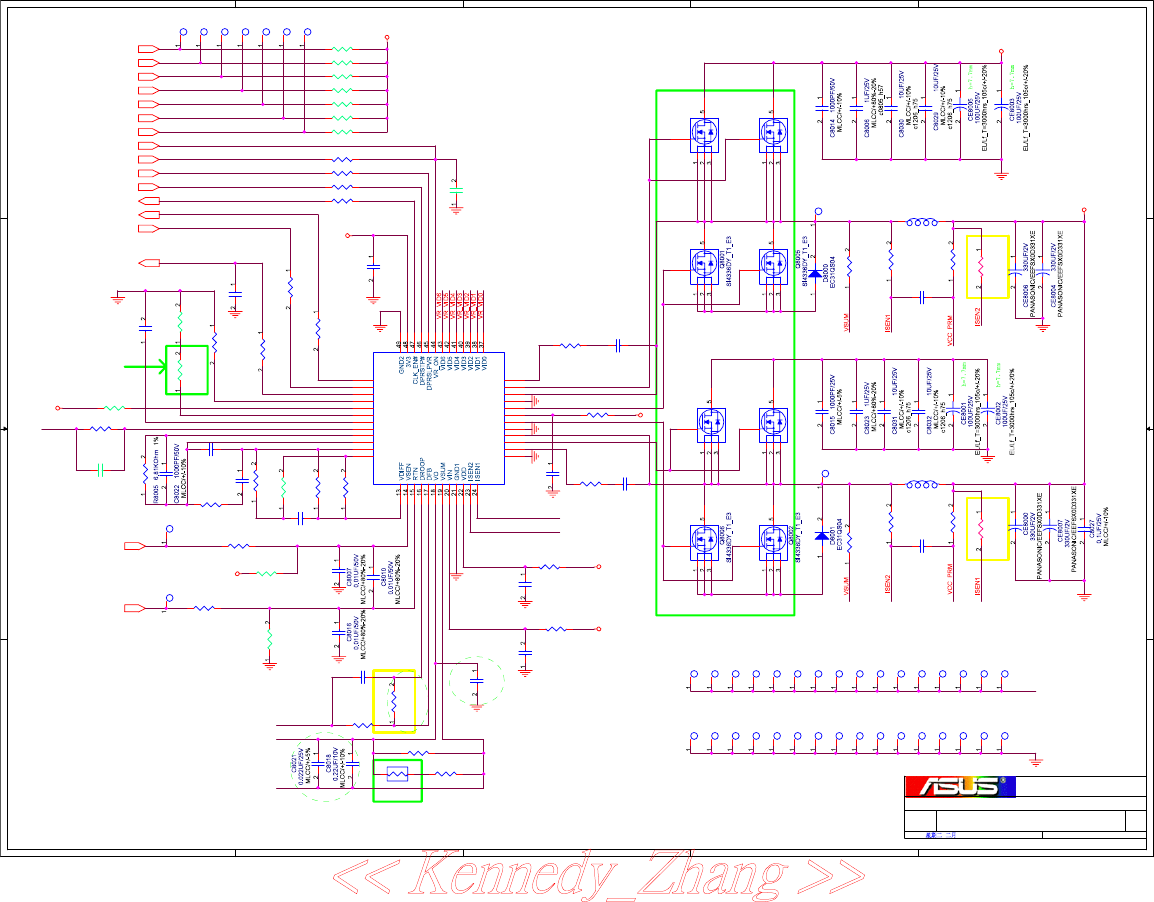
Task: Select the C8007 capacitor symbol
Action: (x=339, y=572)
